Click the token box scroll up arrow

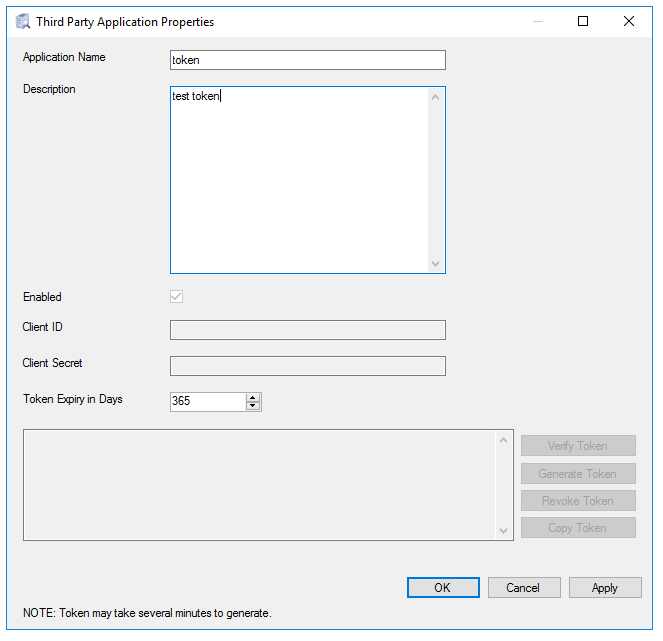click(504, 440)
